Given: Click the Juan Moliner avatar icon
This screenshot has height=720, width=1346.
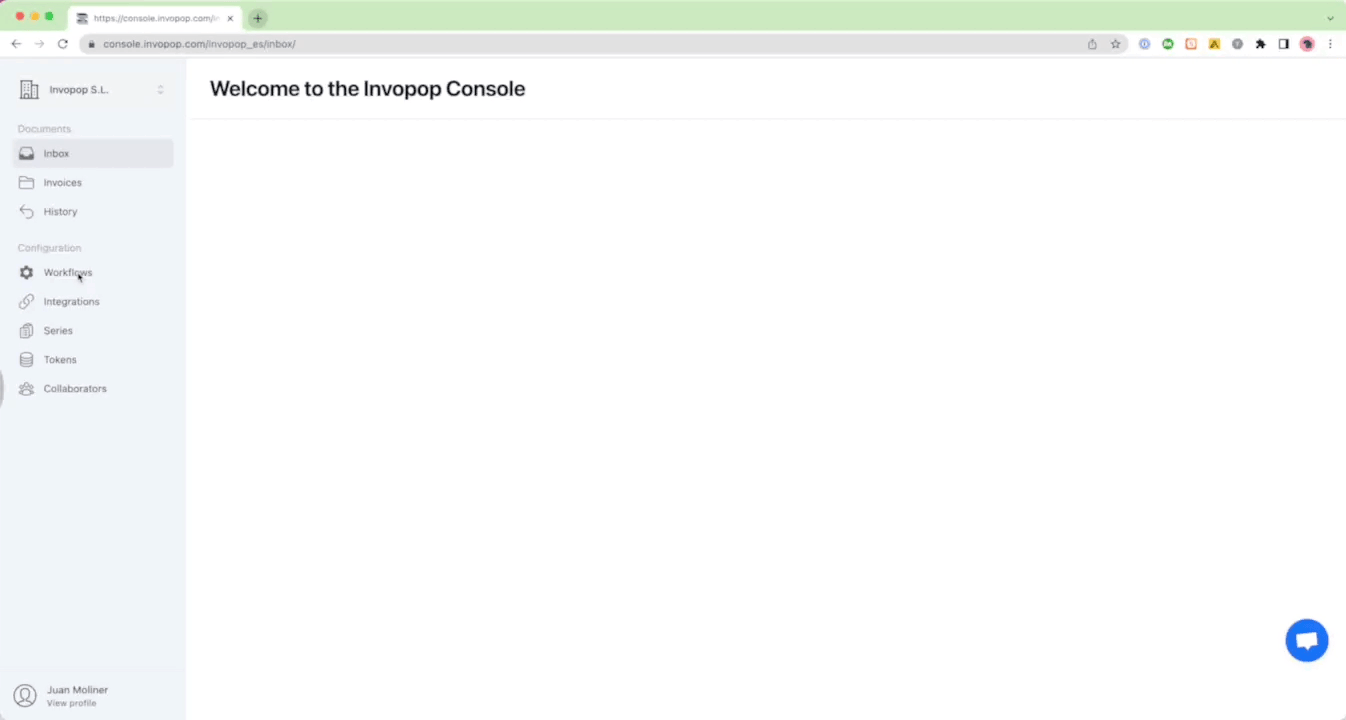Looking at the screenshot, I should (25, 696).
